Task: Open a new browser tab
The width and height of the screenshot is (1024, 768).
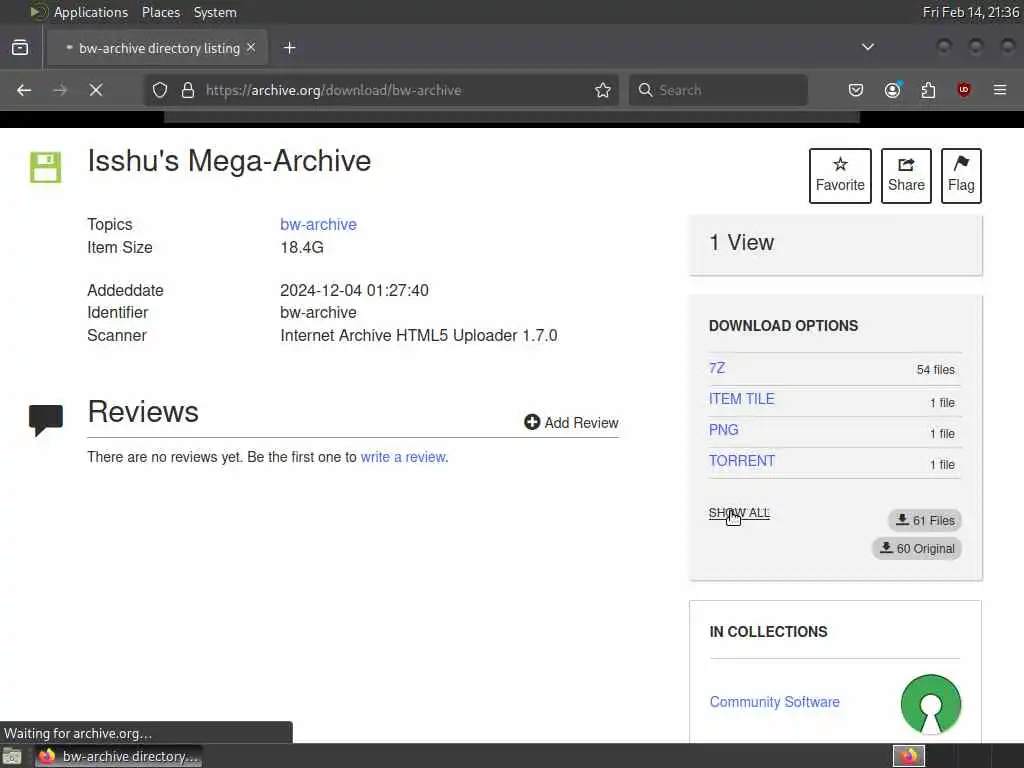Action: pos(289,48)
